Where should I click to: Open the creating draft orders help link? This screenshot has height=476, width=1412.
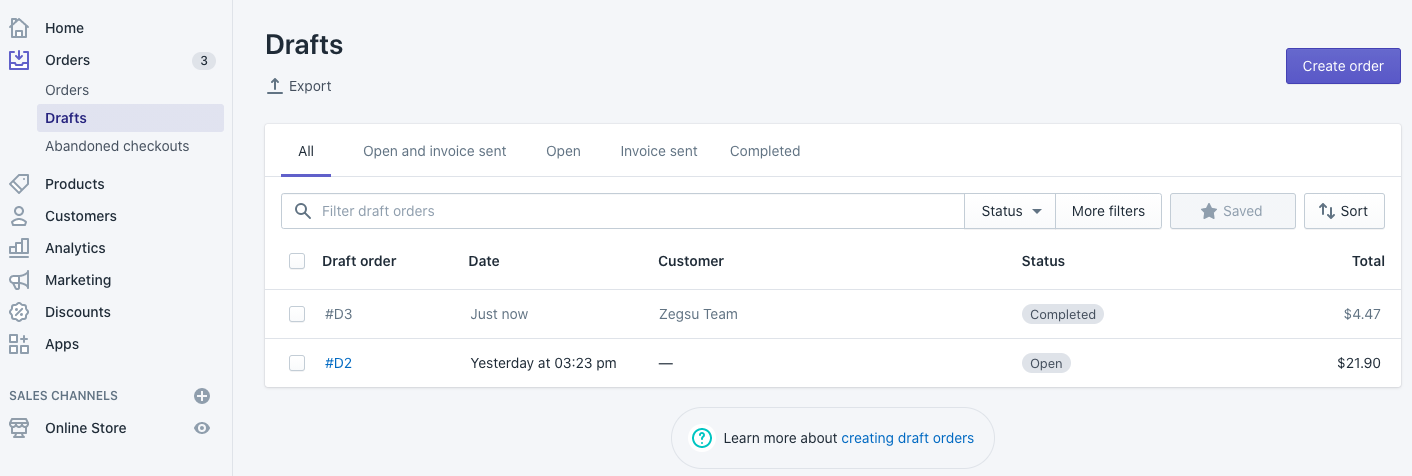[x=907, y=438]
